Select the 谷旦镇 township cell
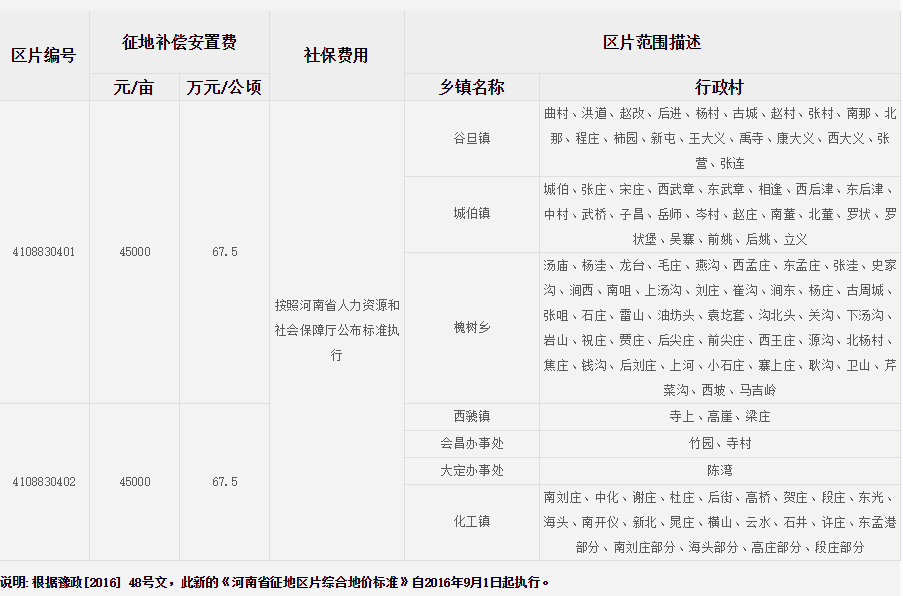The width and height of the screenshot is (903, 596). 472,138
